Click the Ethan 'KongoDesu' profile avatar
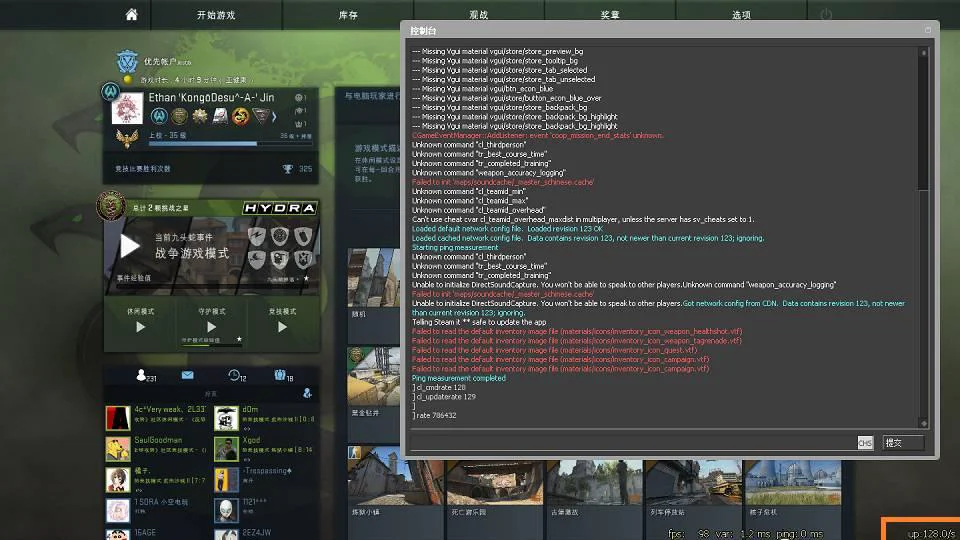This screenshot has height=540, width=960. (127, 108)
